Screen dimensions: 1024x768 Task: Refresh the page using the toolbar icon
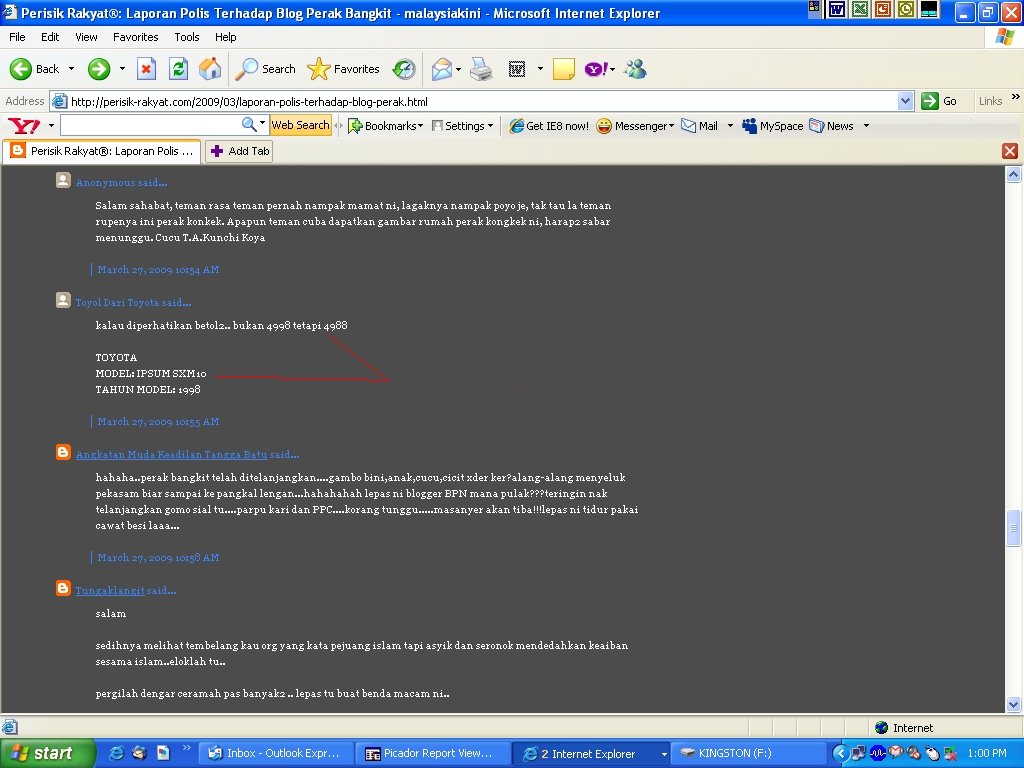pos(178,69)
